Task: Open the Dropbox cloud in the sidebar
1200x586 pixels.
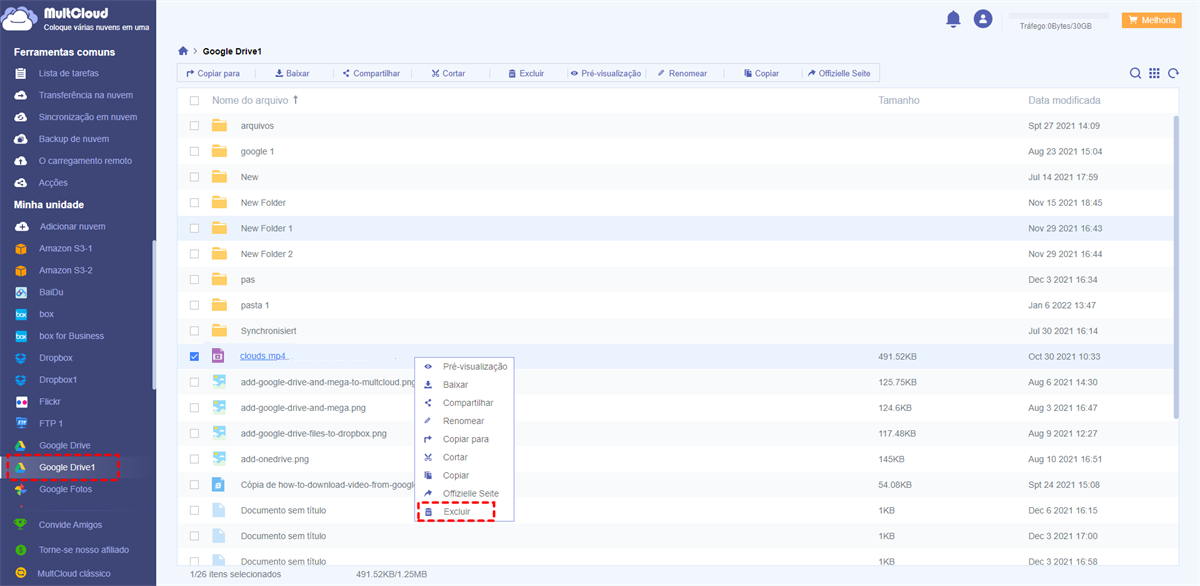Action: (x=56, y=358)
